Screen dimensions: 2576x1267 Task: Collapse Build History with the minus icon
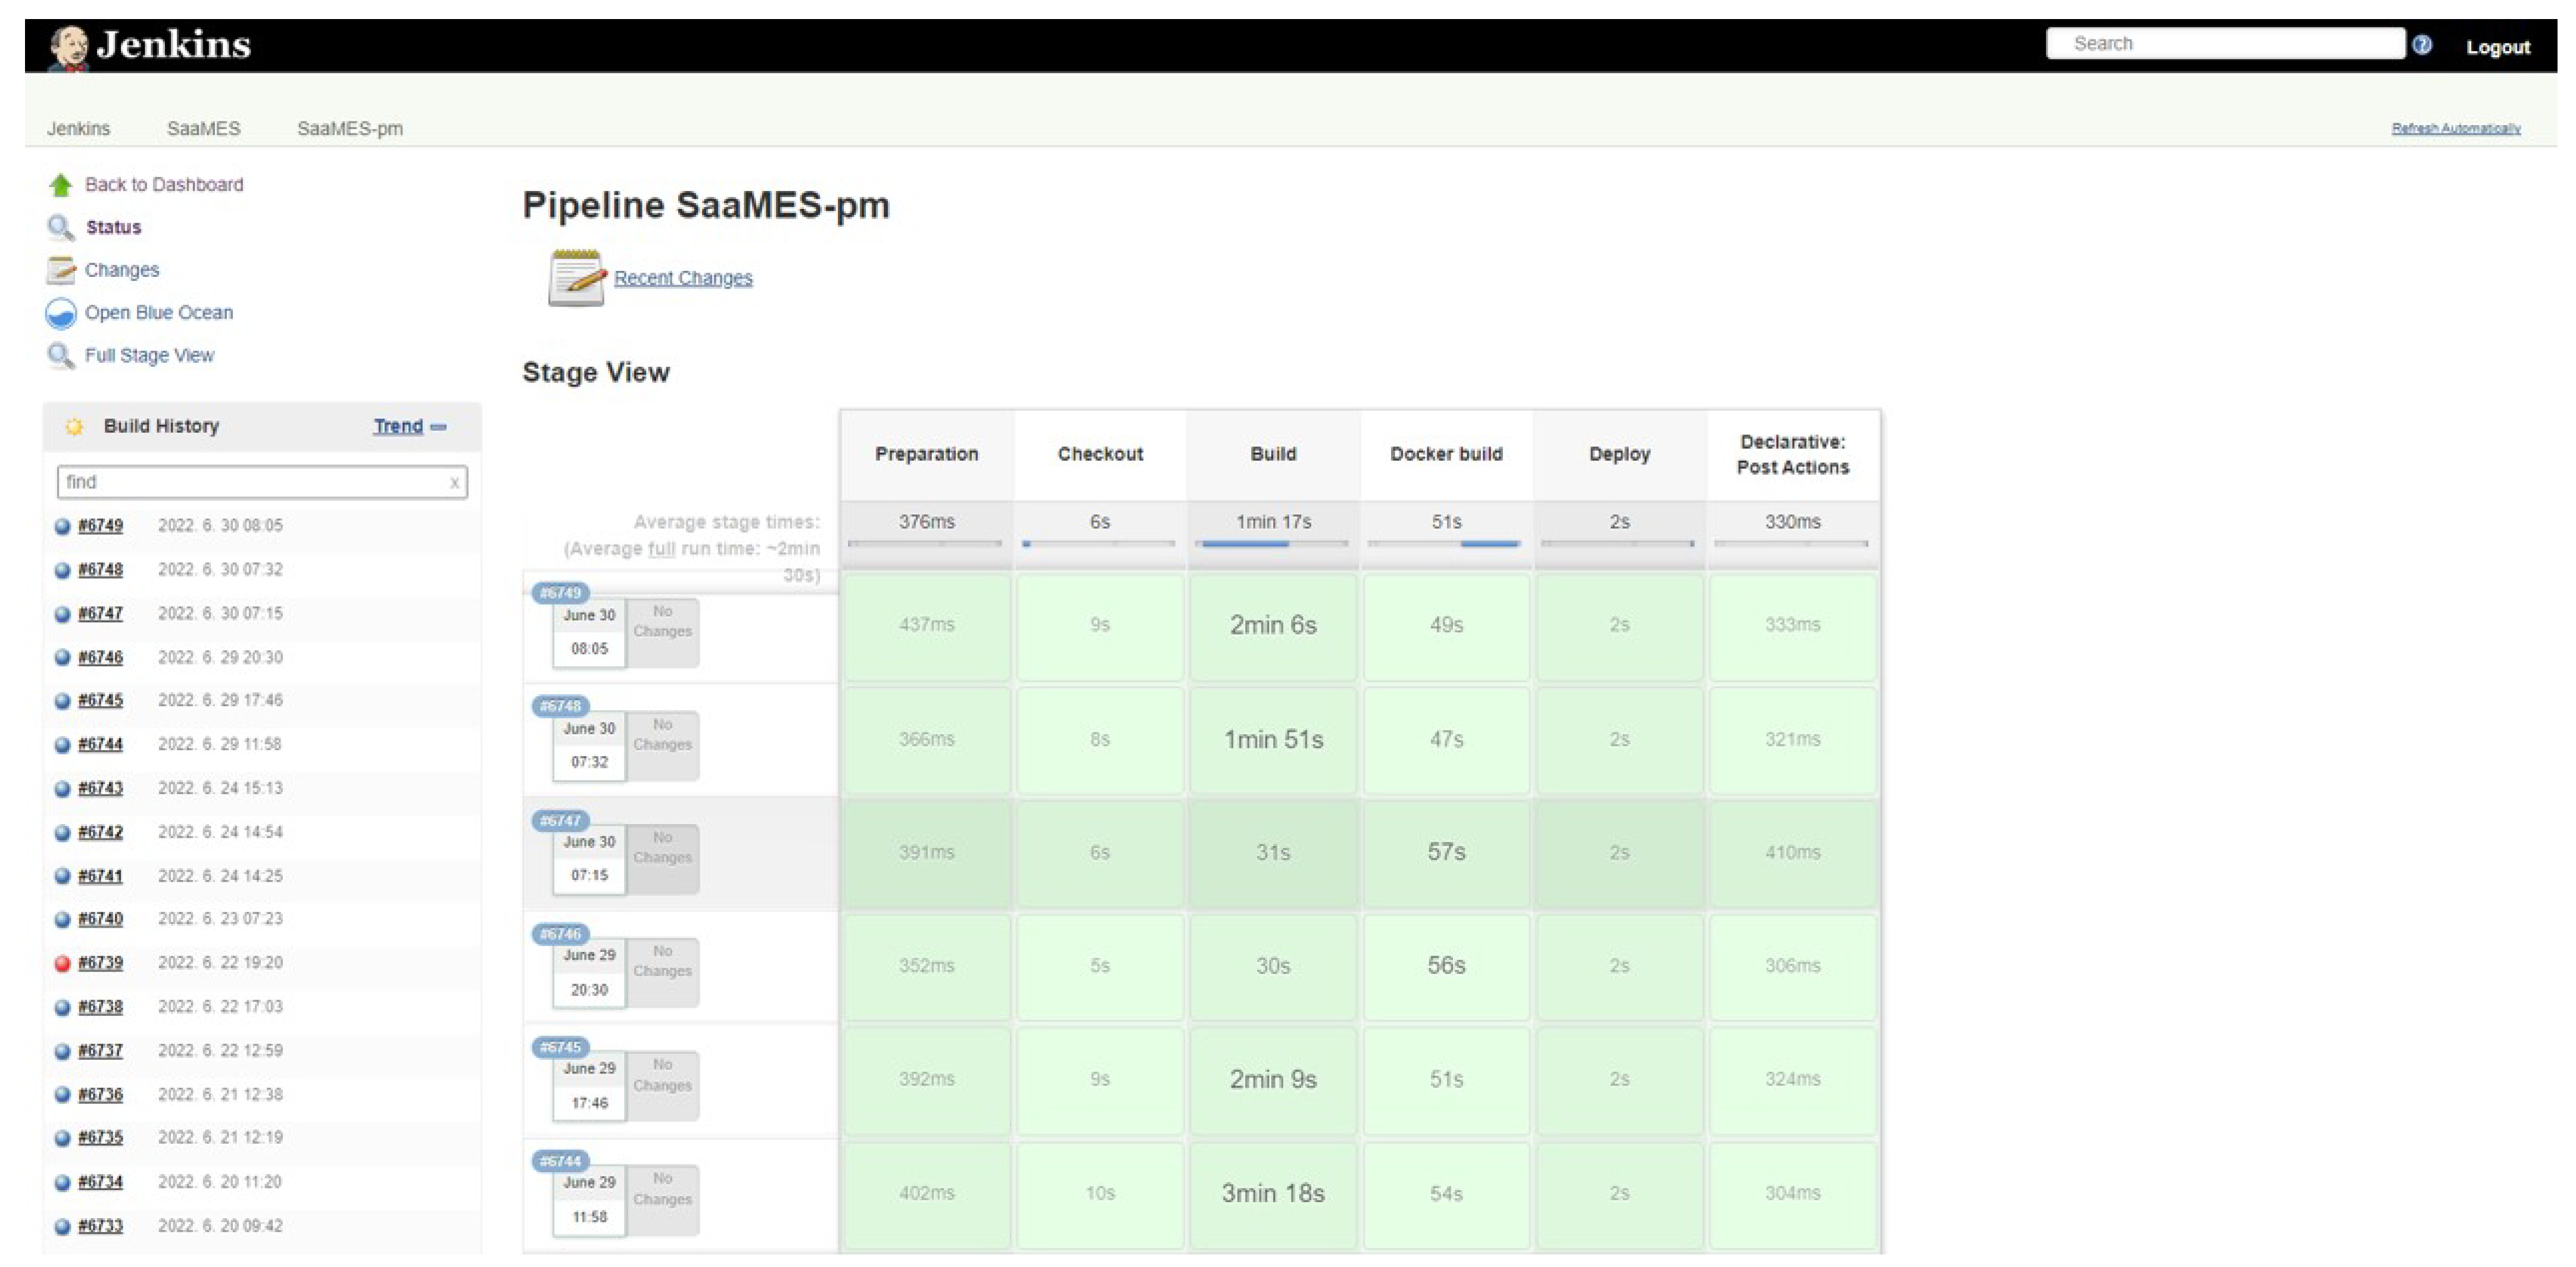point(438,427)
